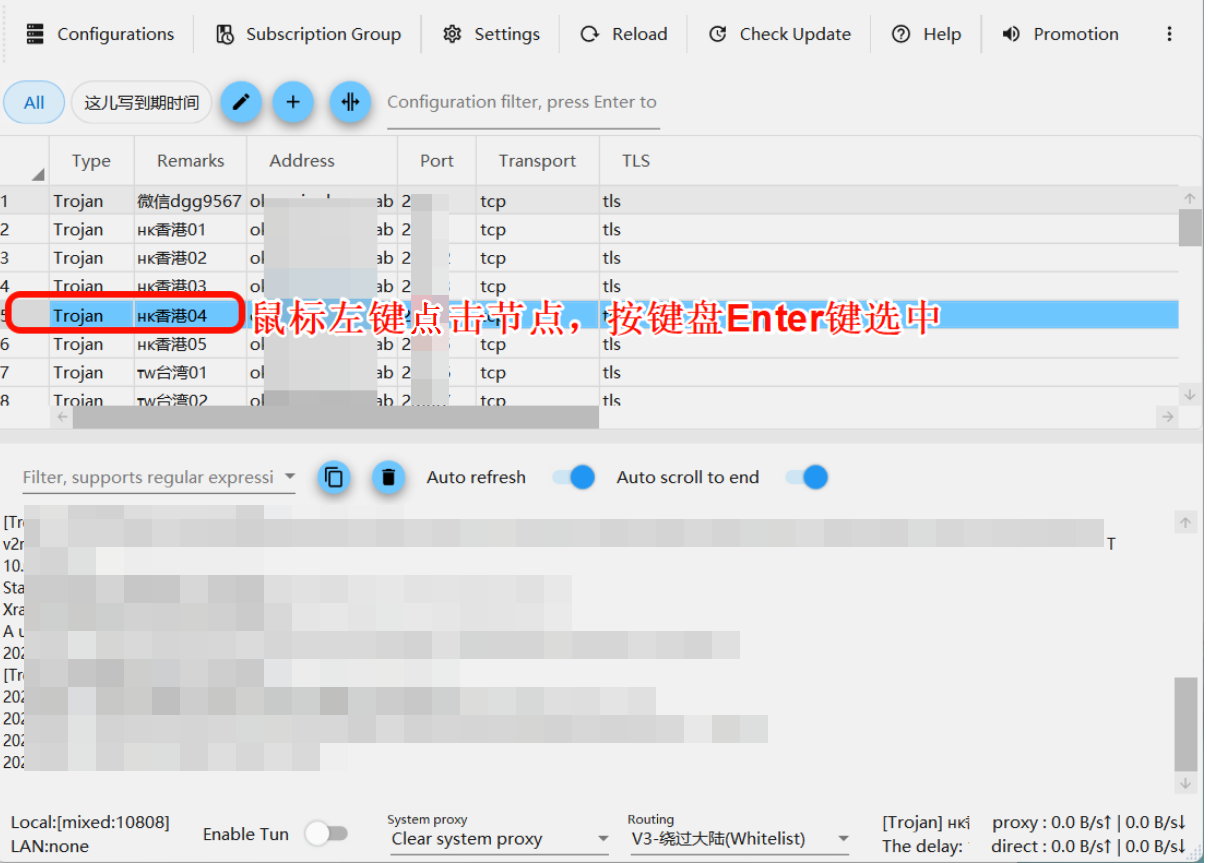Open the Routing rule dropdown
1208x863 pixels.
843,839
